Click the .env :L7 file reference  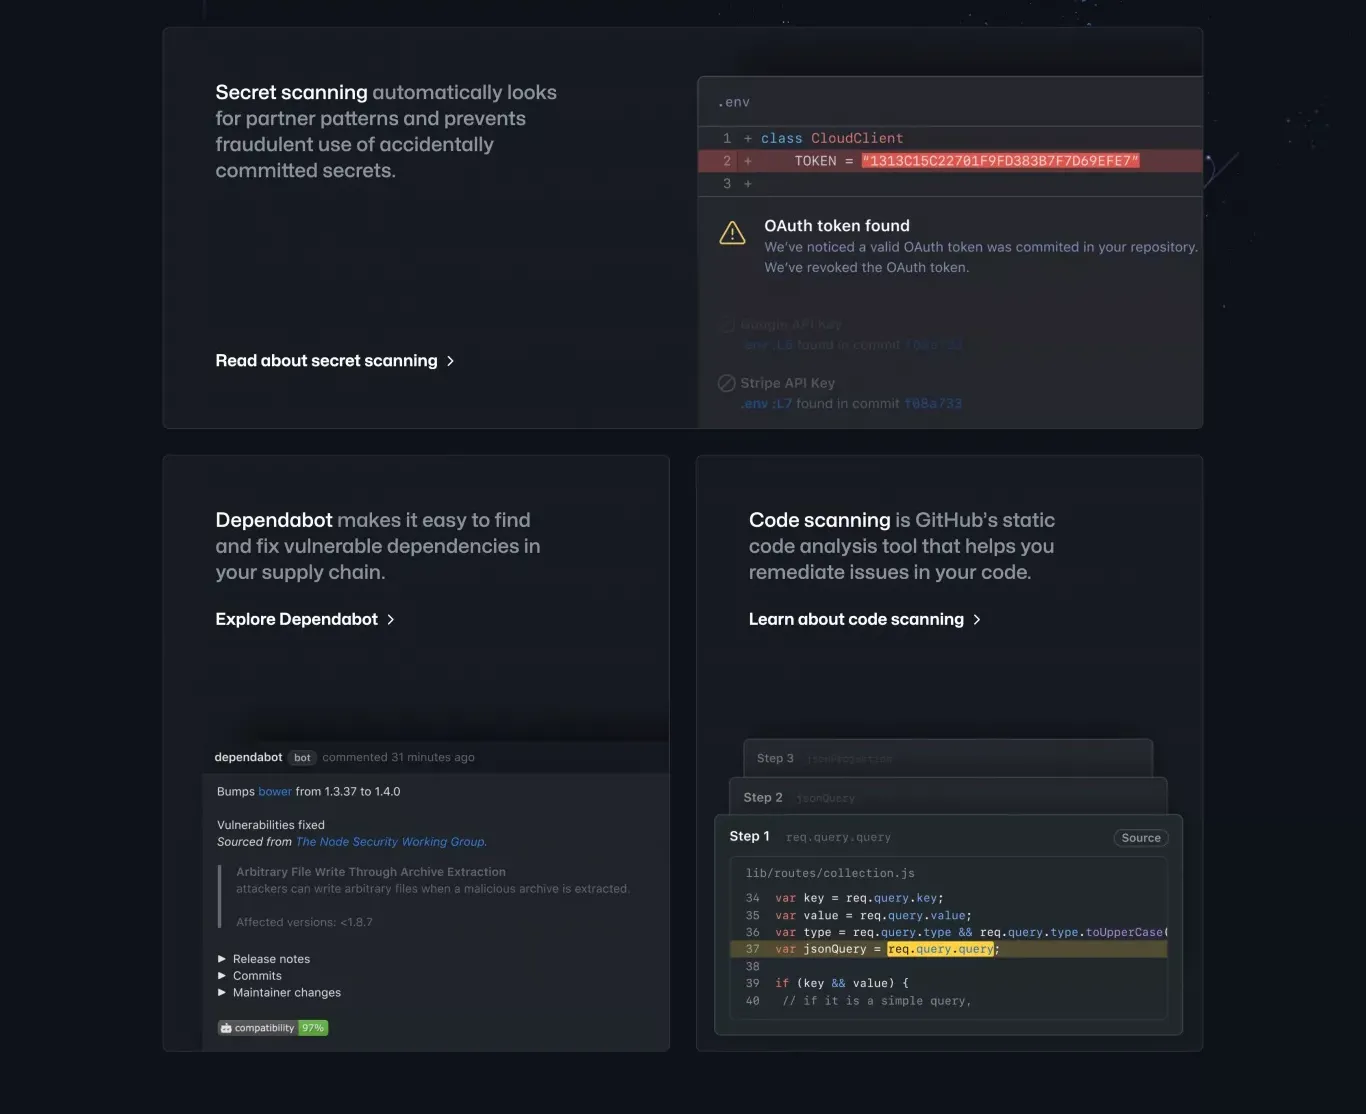tap(766, 404)
